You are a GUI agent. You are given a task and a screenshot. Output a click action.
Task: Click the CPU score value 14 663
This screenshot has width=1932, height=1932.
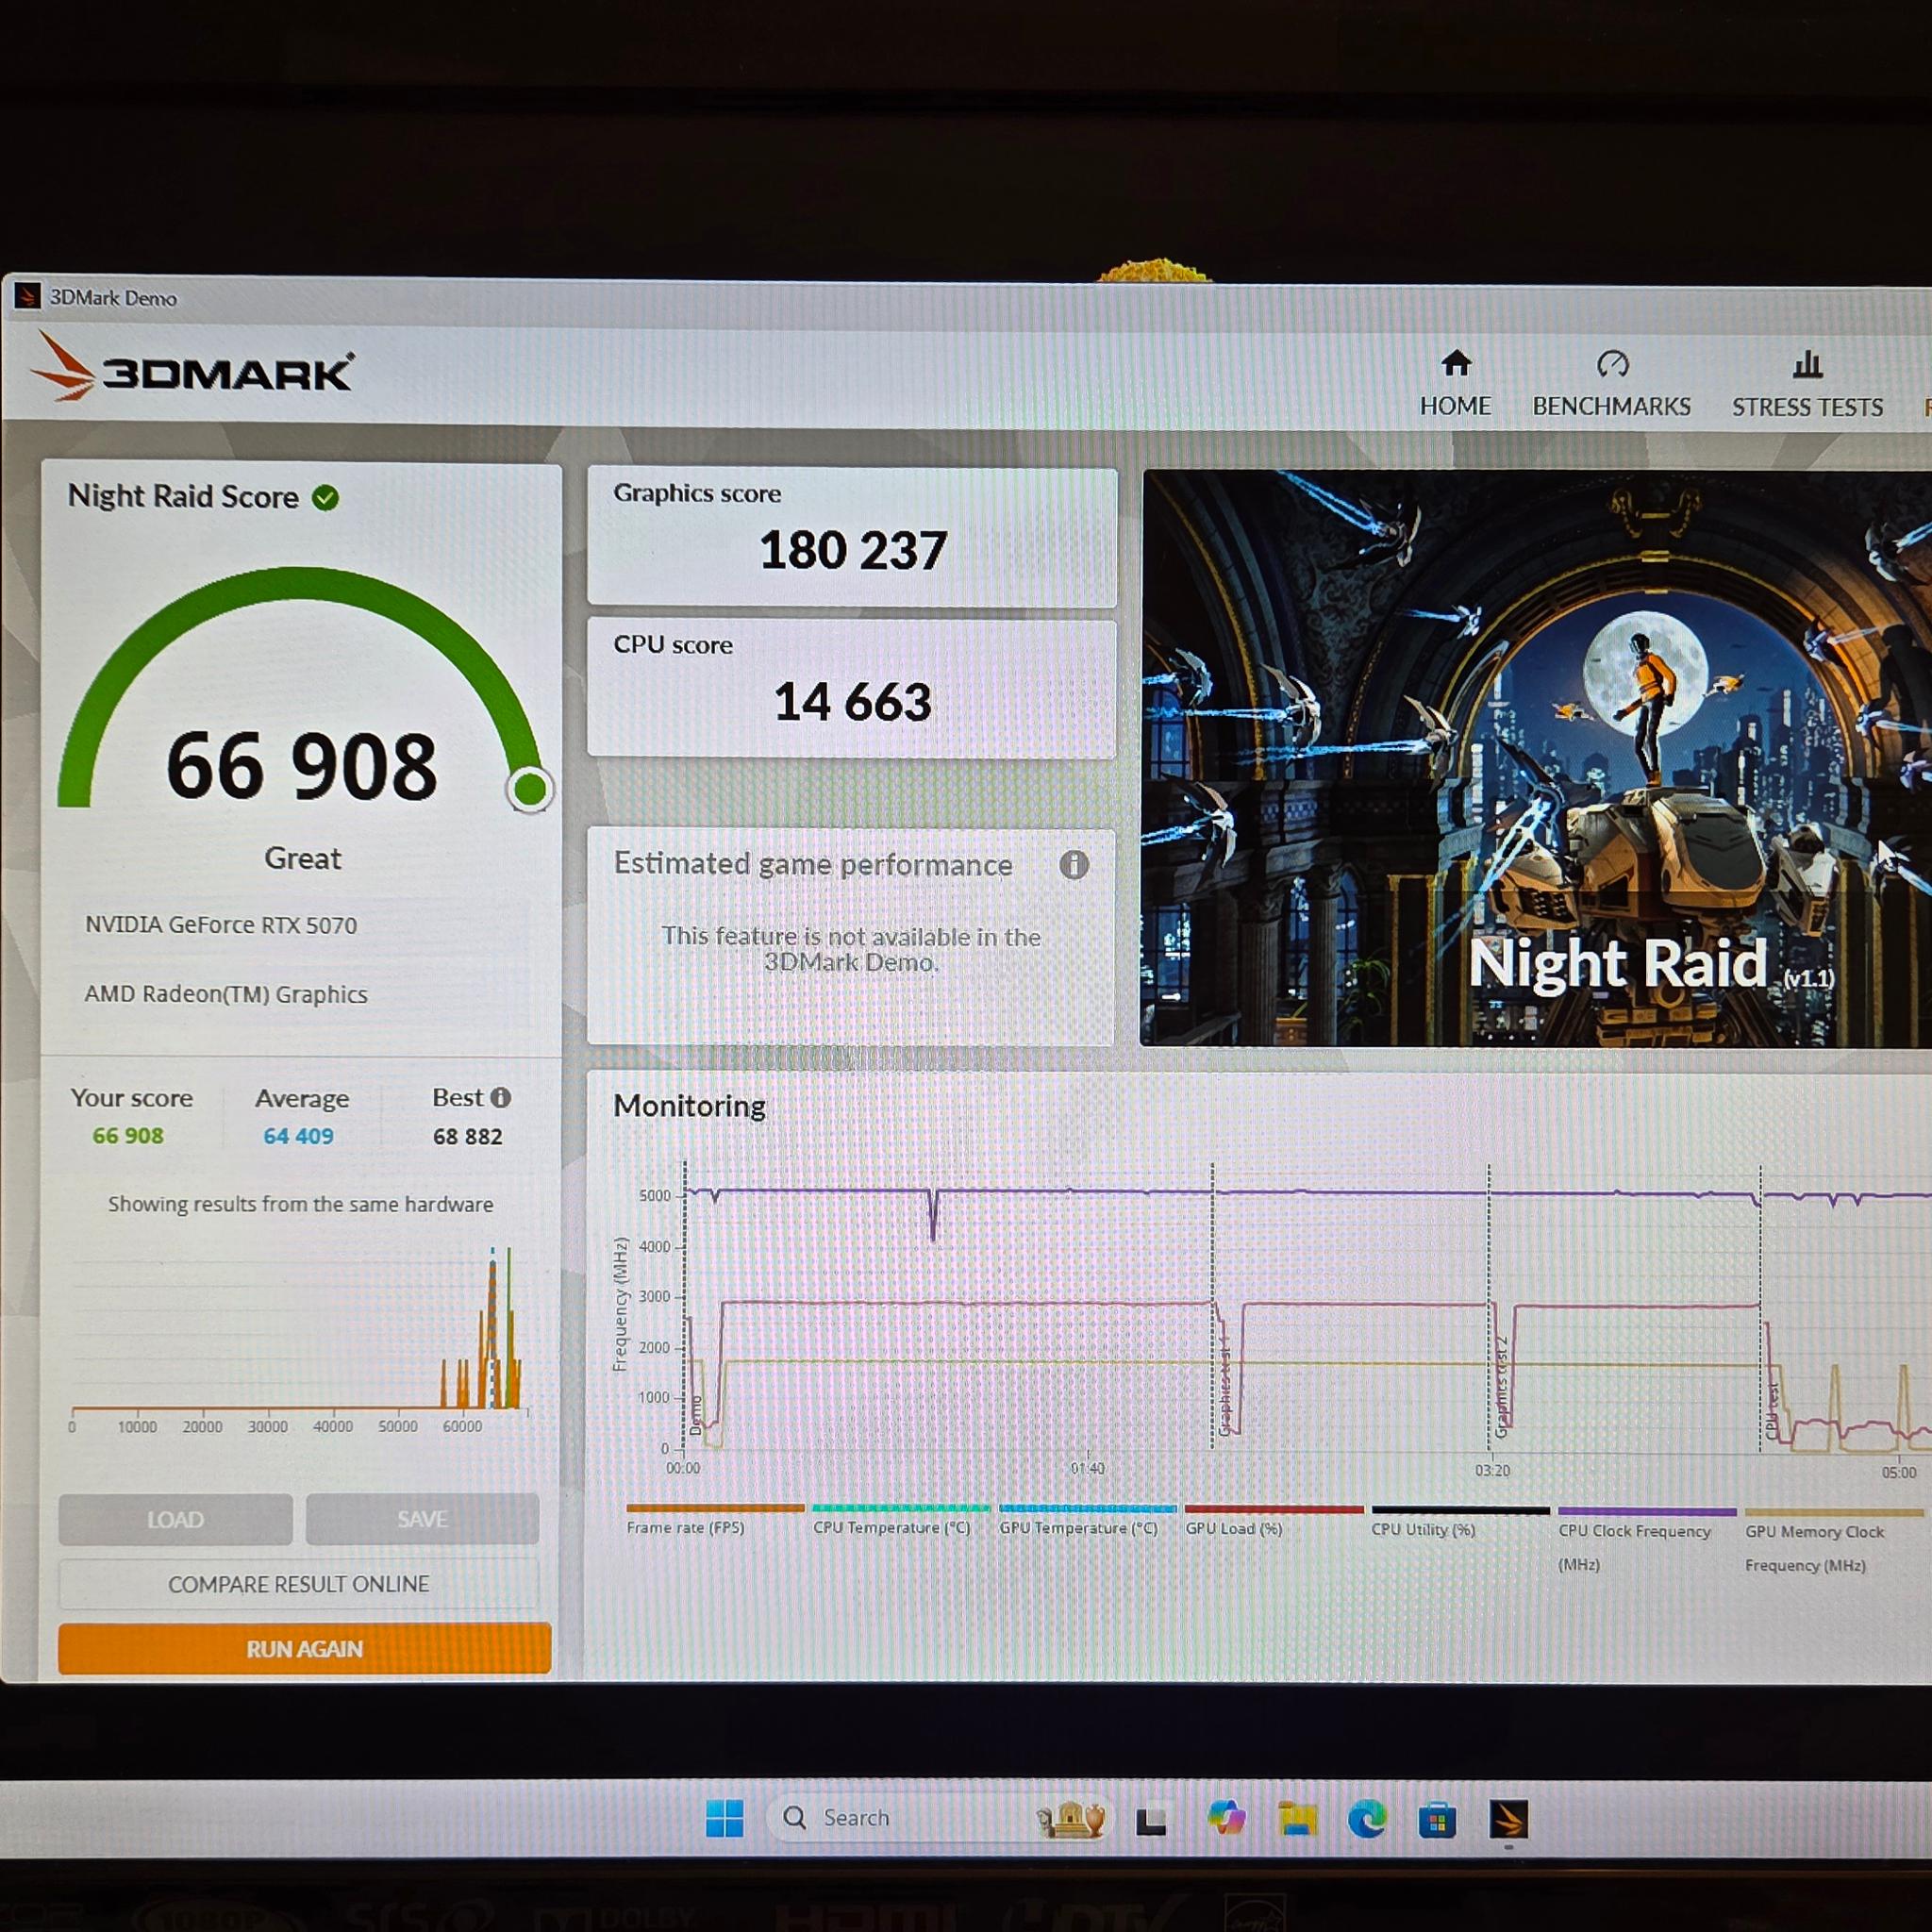pos(852,702)
